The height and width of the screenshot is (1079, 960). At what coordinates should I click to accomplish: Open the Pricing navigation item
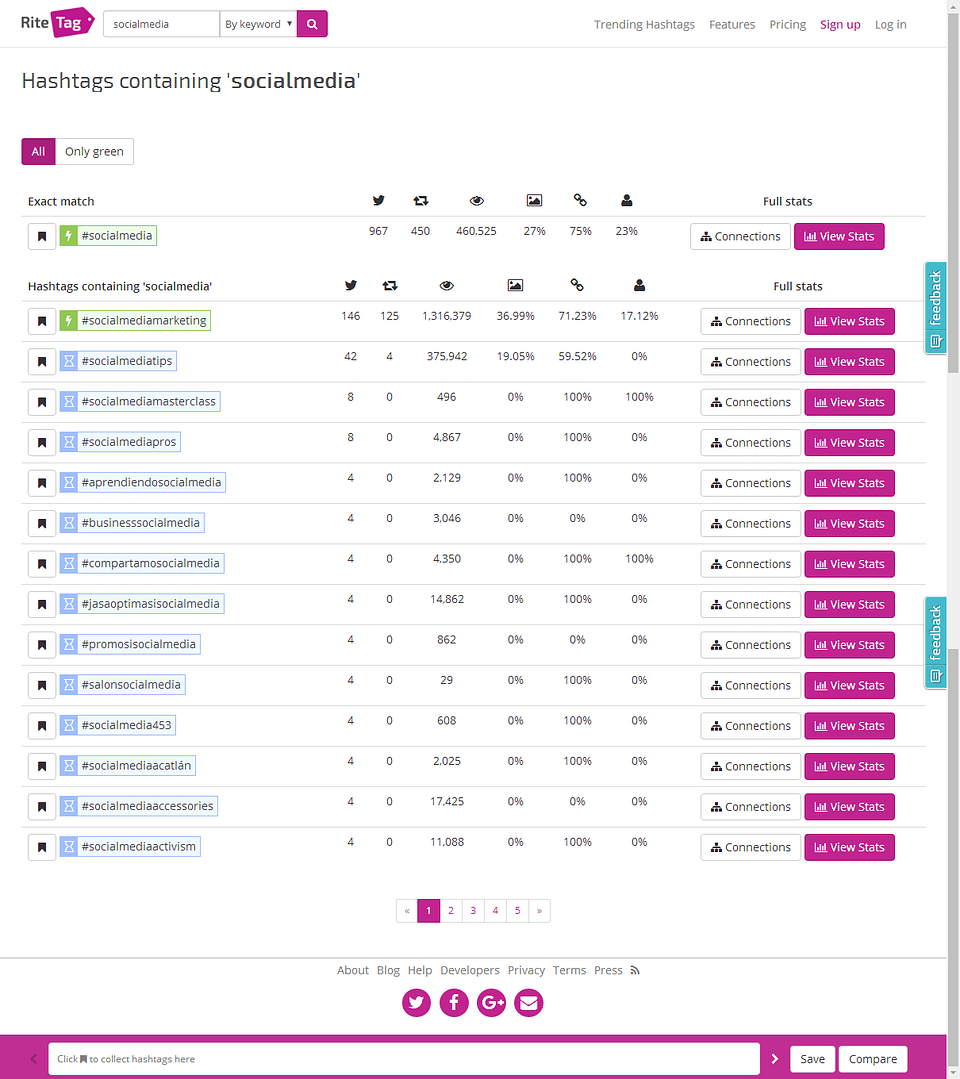pyautogui.click(x=787, y=25)
